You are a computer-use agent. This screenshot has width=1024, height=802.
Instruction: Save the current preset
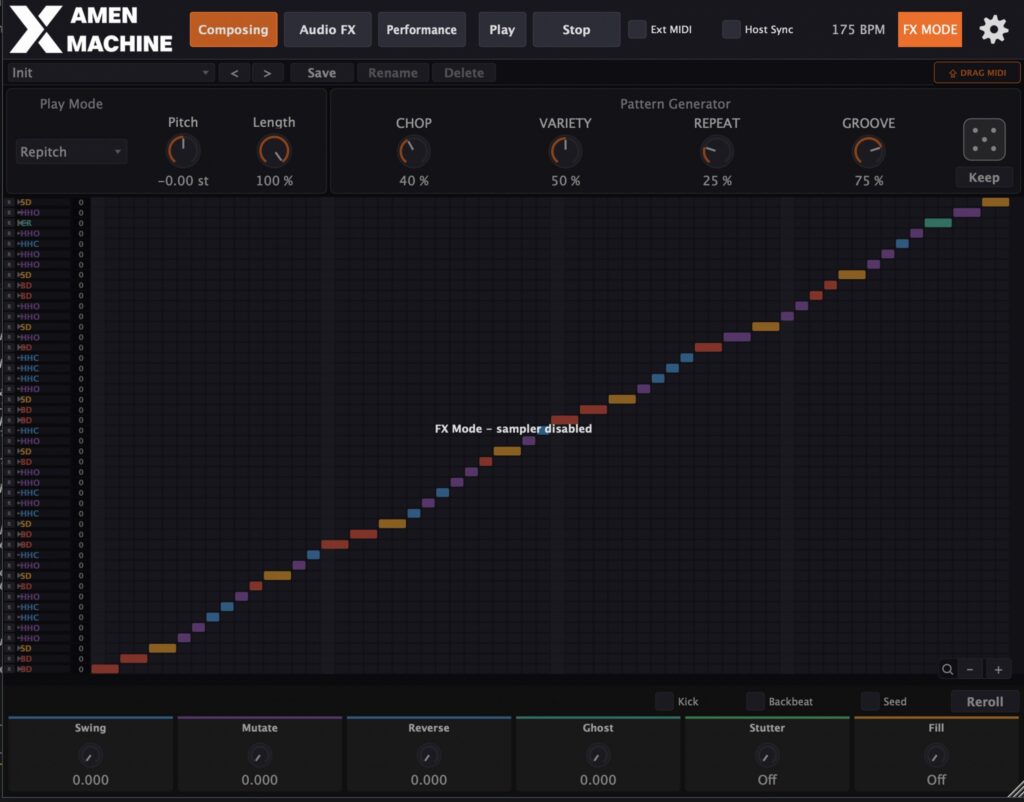pyautogui.click(x=321, y=73)
